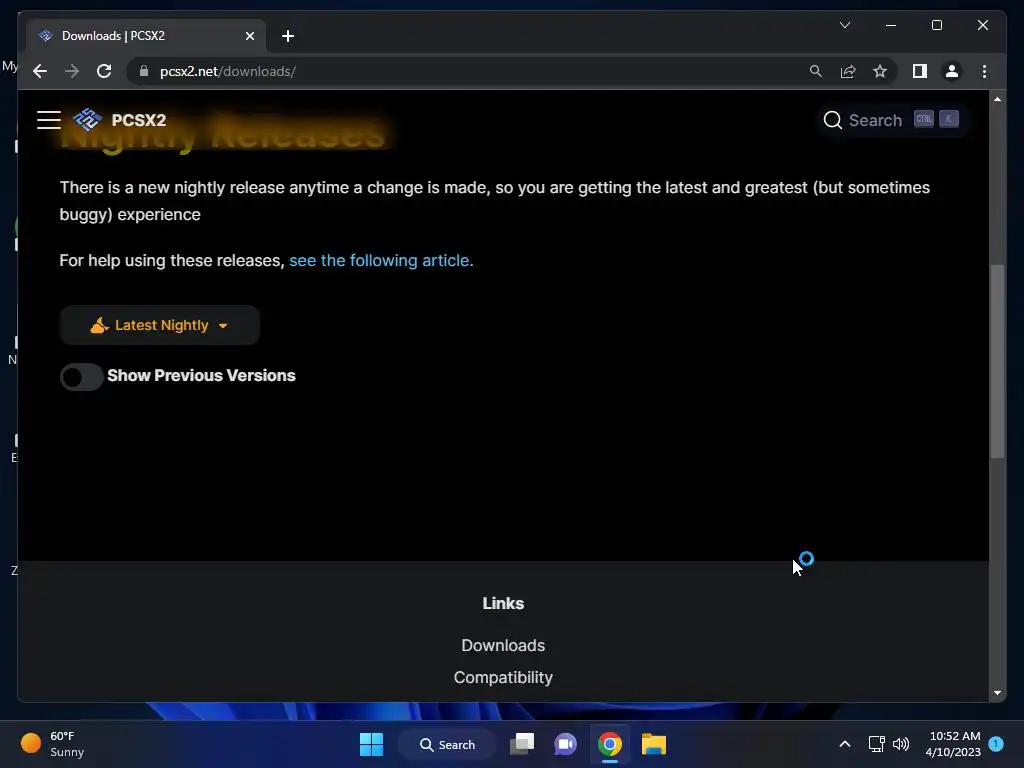
Task: Click the page scrollbar thumb
Action: [x=997, y=361]
